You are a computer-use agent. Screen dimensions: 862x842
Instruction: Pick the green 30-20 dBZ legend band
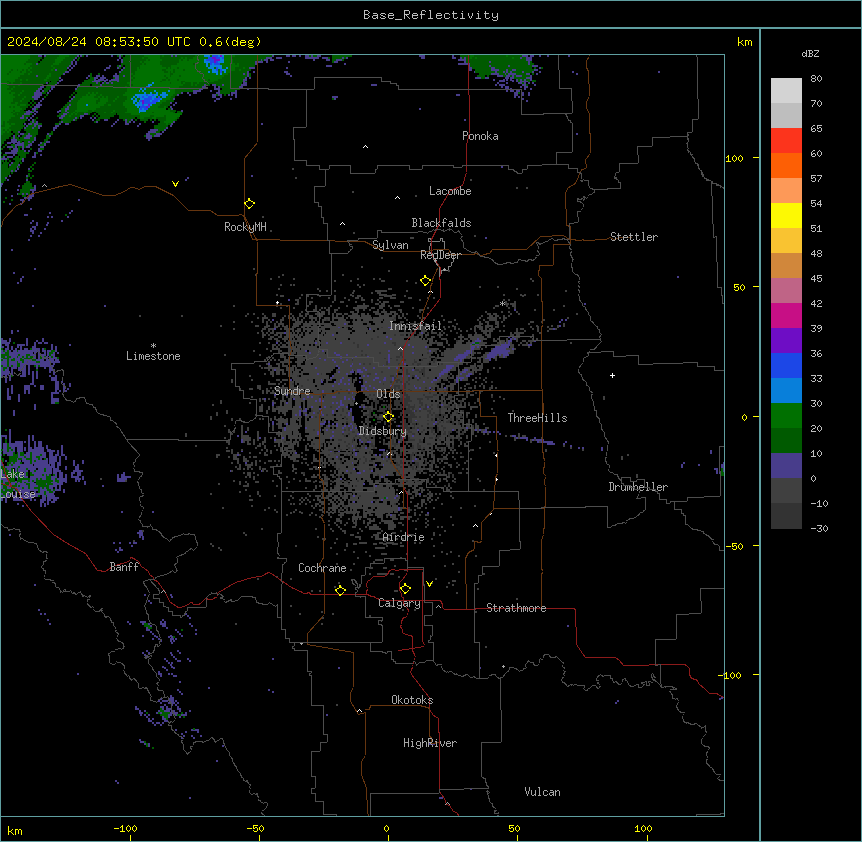(786, 416)
